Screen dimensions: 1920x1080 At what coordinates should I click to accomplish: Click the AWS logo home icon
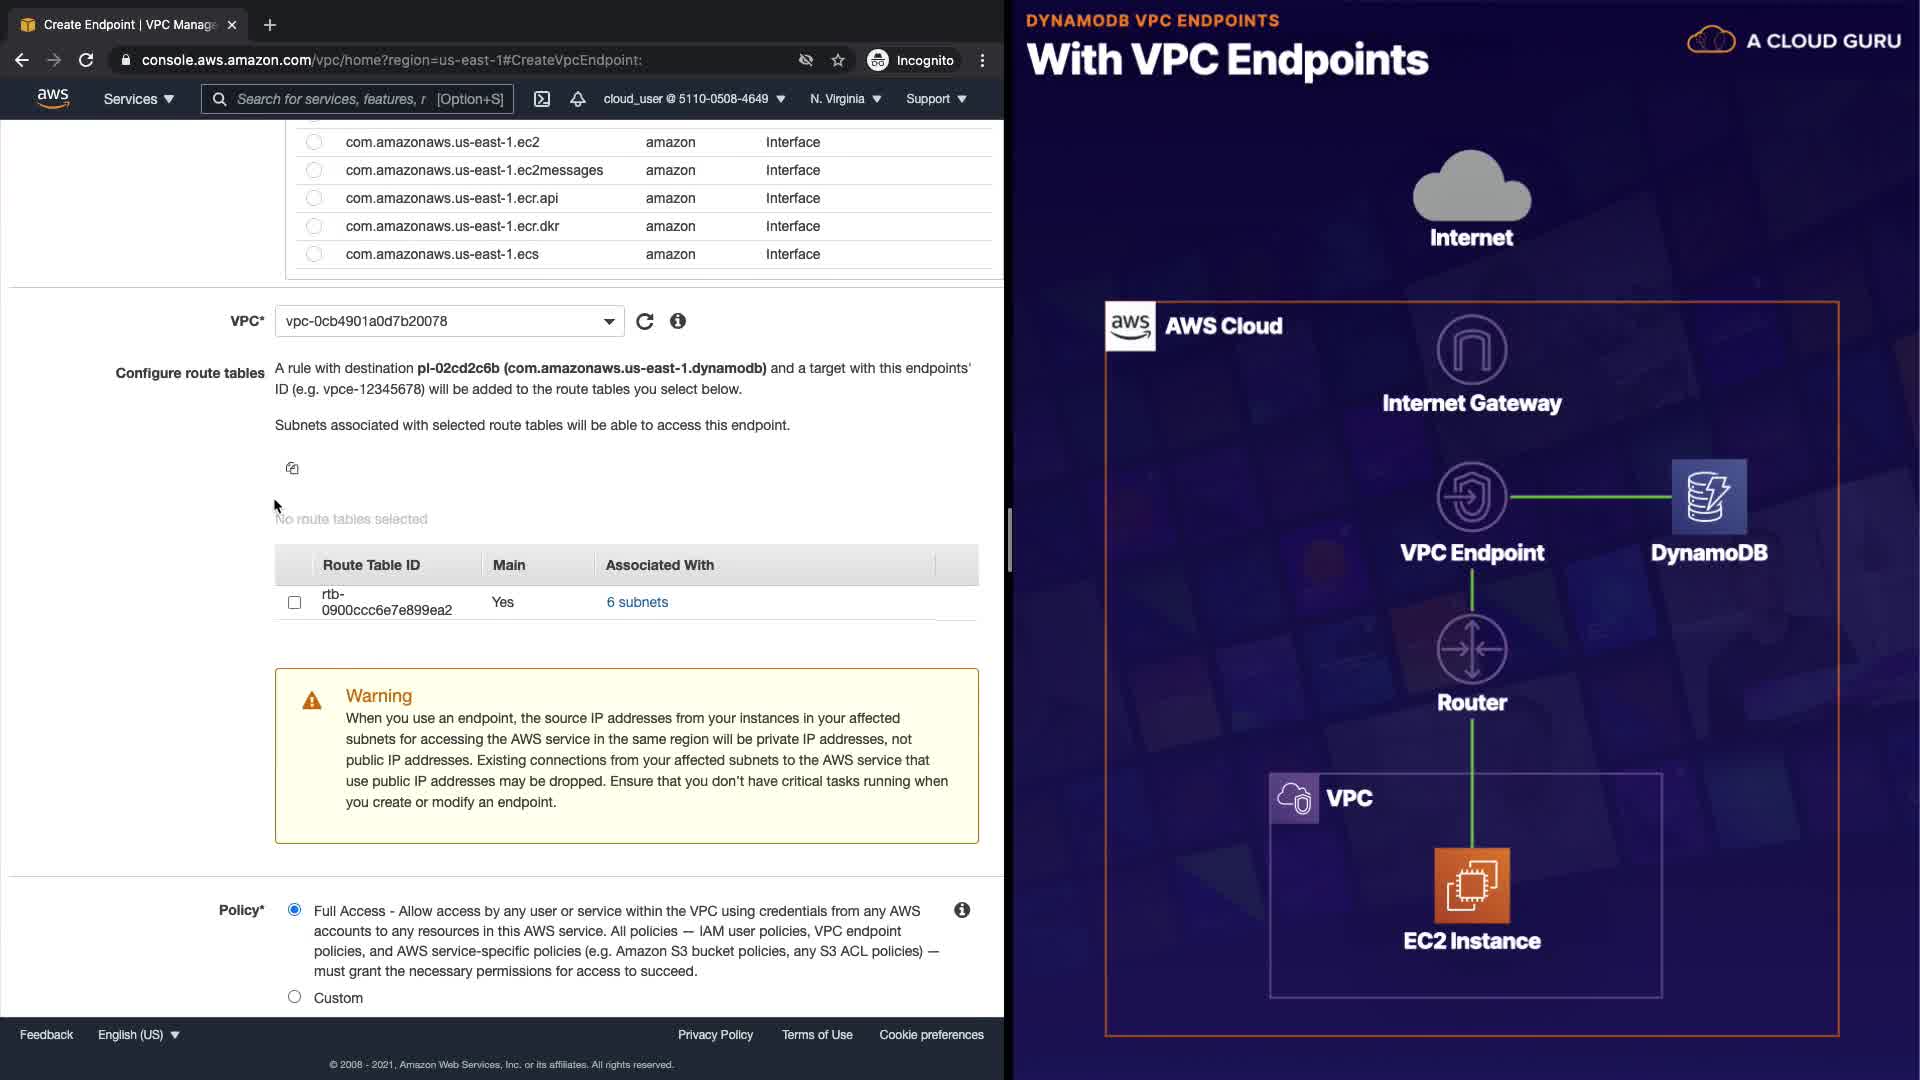pyautogui.click(x=53, y=98)
